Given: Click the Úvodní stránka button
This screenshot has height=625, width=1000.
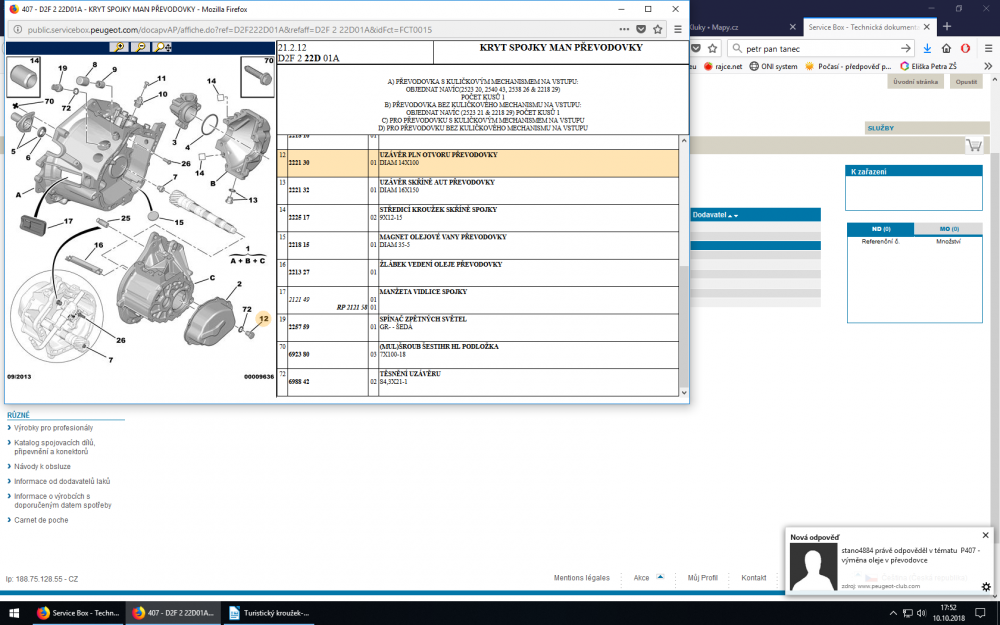Looking at the screenshot, I should pos(915,82).
